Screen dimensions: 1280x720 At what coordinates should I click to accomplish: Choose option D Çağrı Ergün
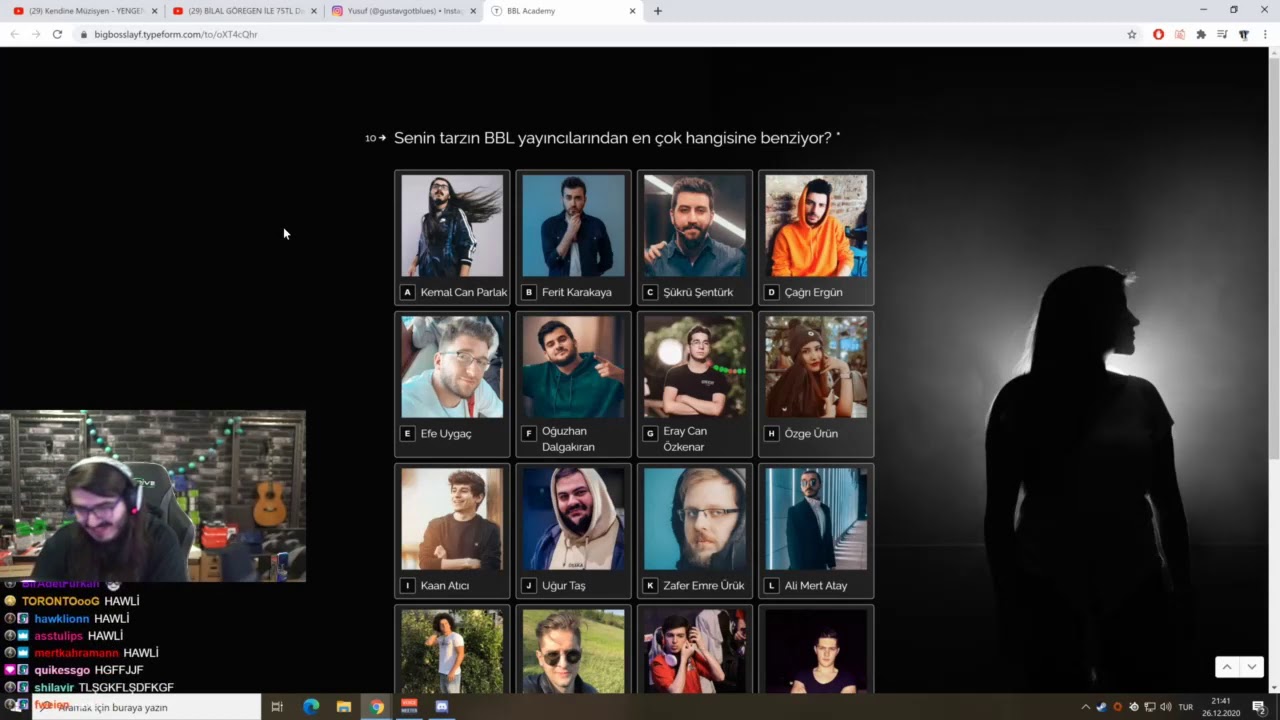(816, 238)
